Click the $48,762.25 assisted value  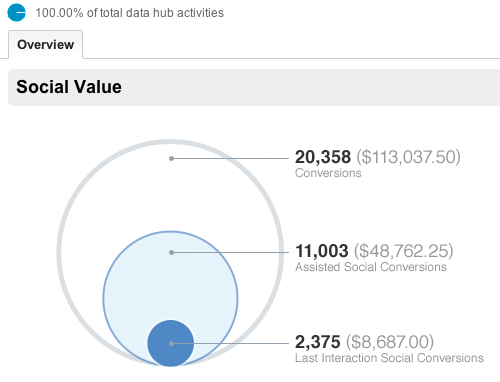click(x=404, y=251)
